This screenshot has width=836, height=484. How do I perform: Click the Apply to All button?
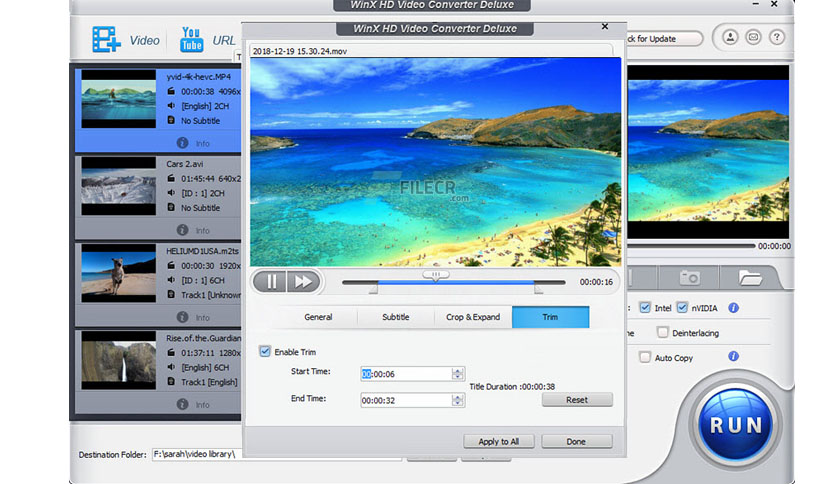pyautogui.click(x=499, y=441)
